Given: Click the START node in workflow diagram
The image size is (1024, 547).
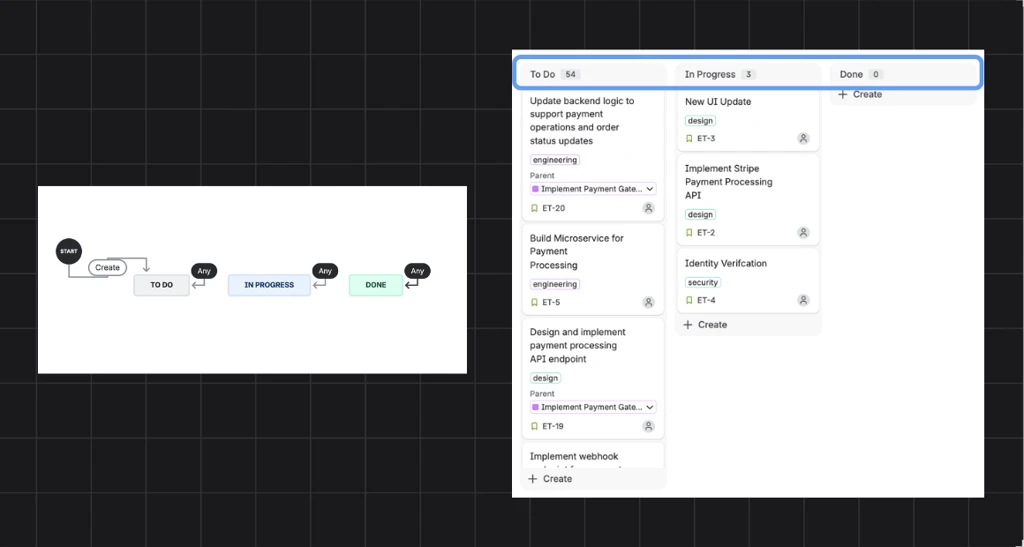Looking at the screenshot, I should [x=69, y=251].
